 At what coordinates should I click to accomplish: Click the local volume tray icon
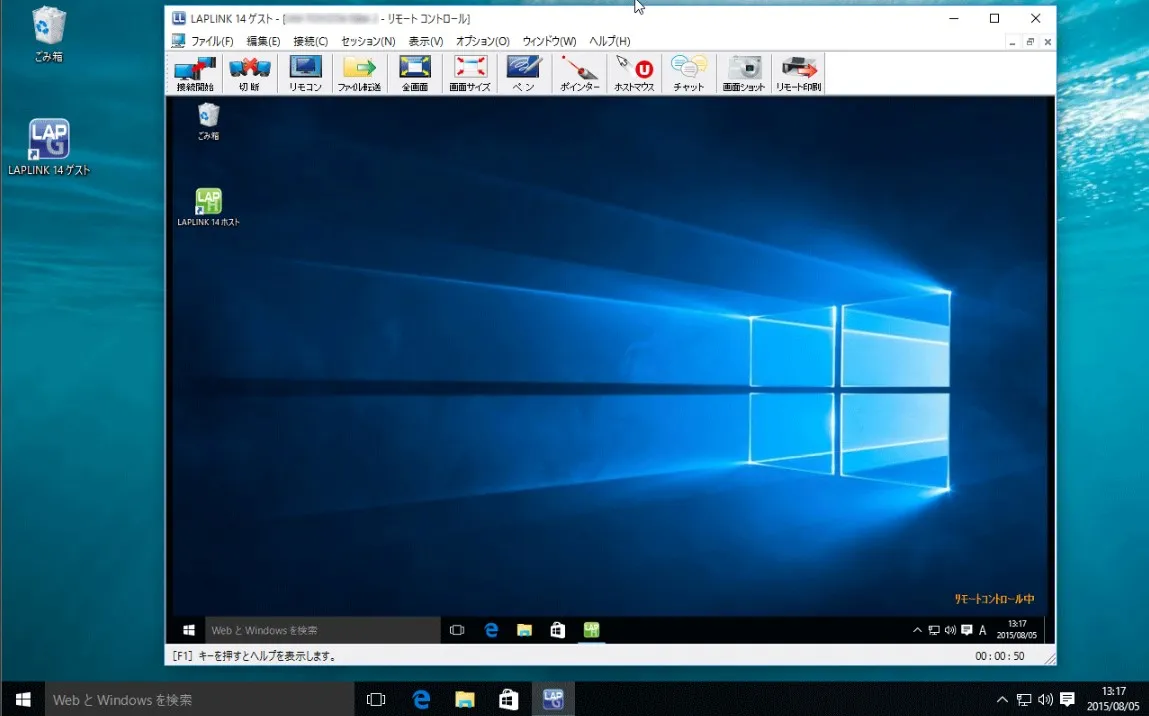pos(1046,700)
